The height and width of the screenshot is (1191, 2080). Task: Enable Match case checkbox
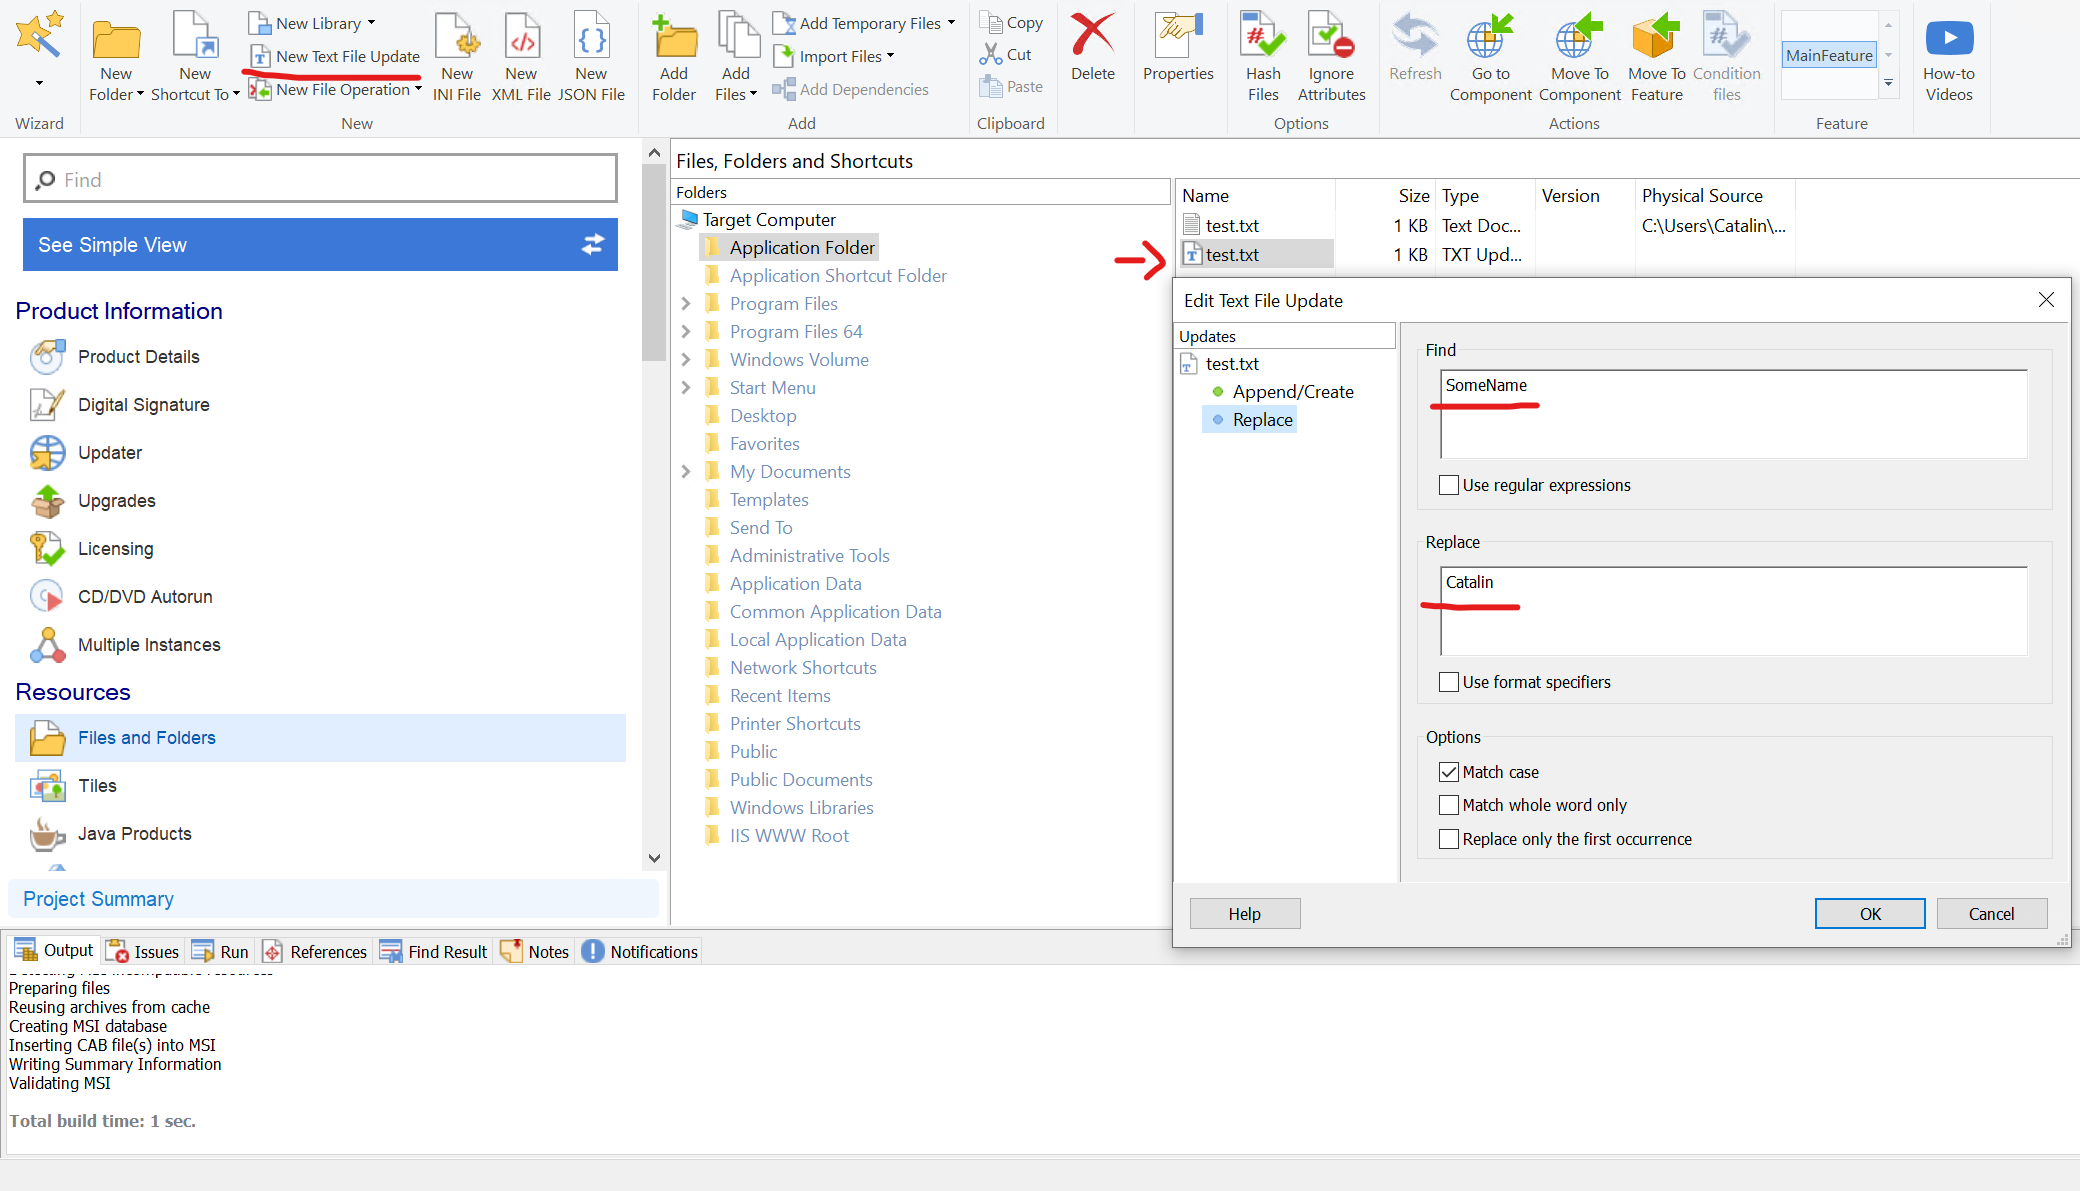[x=1449, y=771]
